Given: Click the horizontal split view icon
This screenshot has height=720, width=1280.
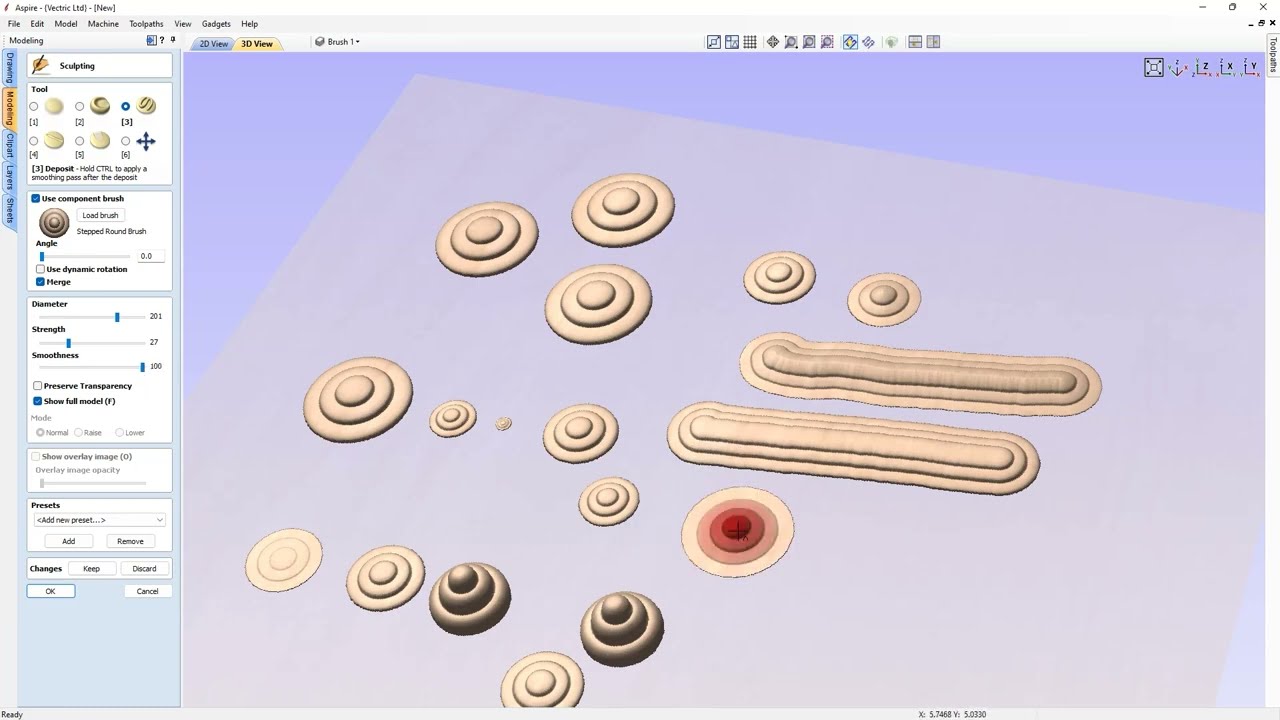Looking at the screenshot, I should (915, 42).
